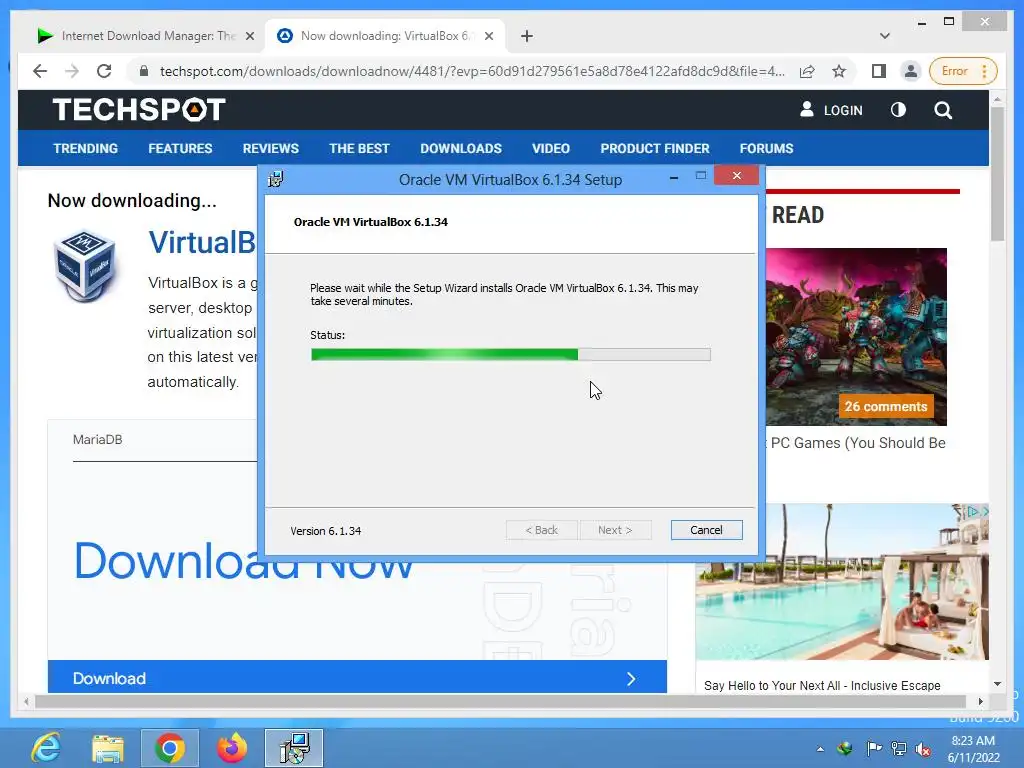Open the VIDEO menu item
1024x768 pixels.
coord(551,148)
